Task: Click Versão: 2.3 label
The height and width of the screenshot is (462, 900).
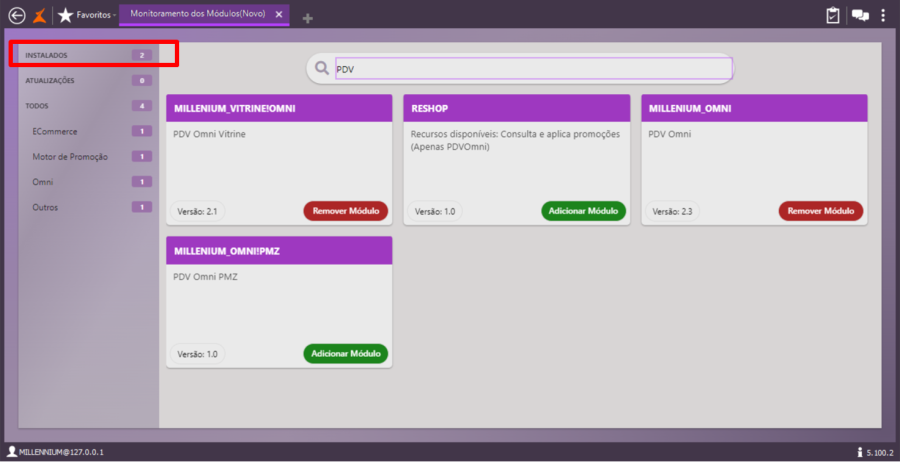Action: pyautogui.click(x=673, y=211)
